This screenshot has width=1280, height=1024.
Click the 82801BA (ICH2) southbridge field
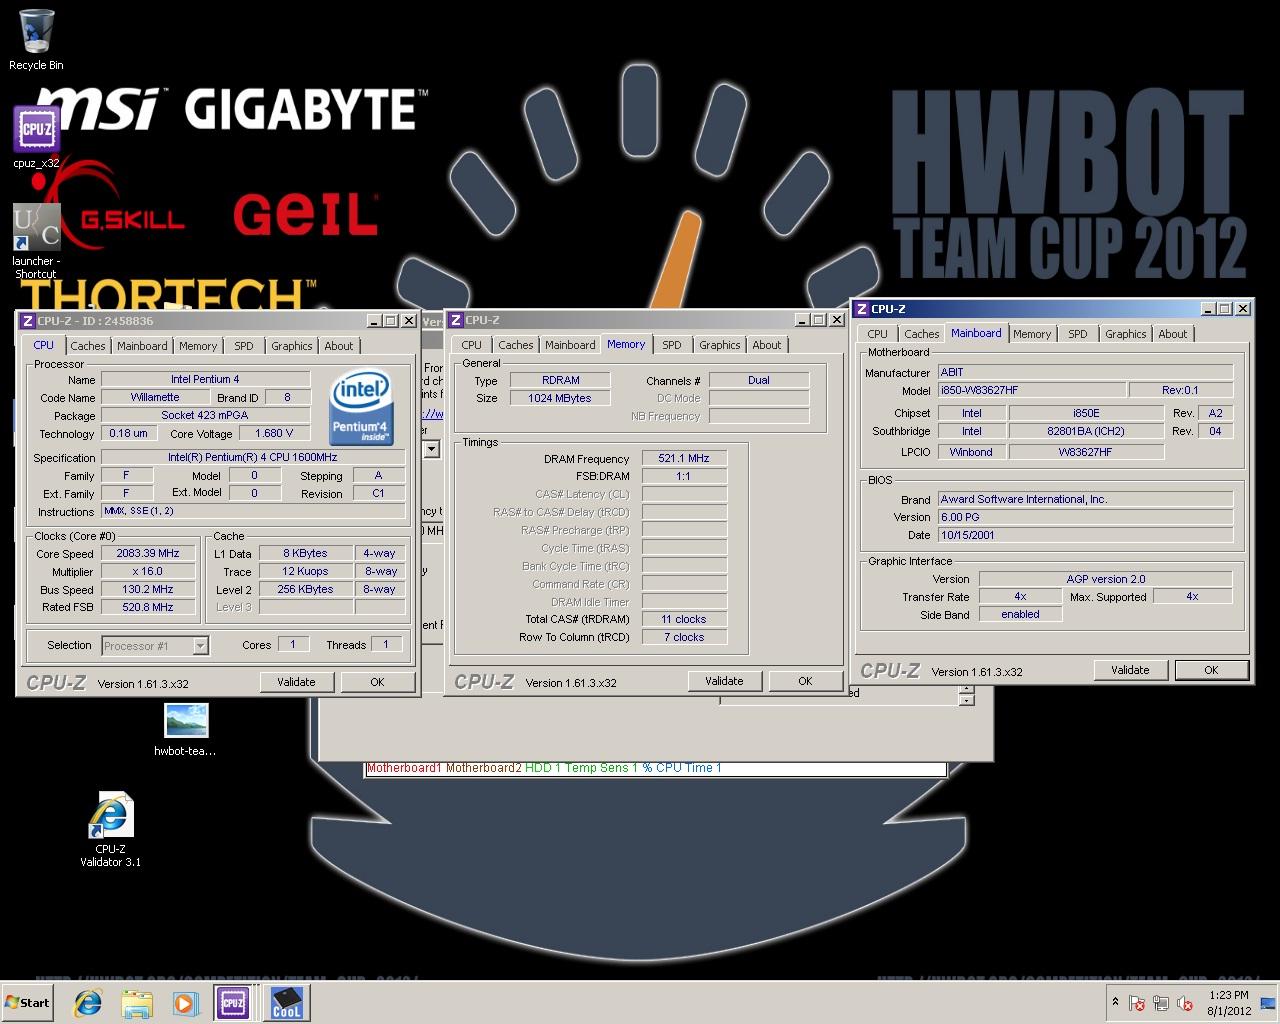pyautogui.click(x=1086, y=431)
